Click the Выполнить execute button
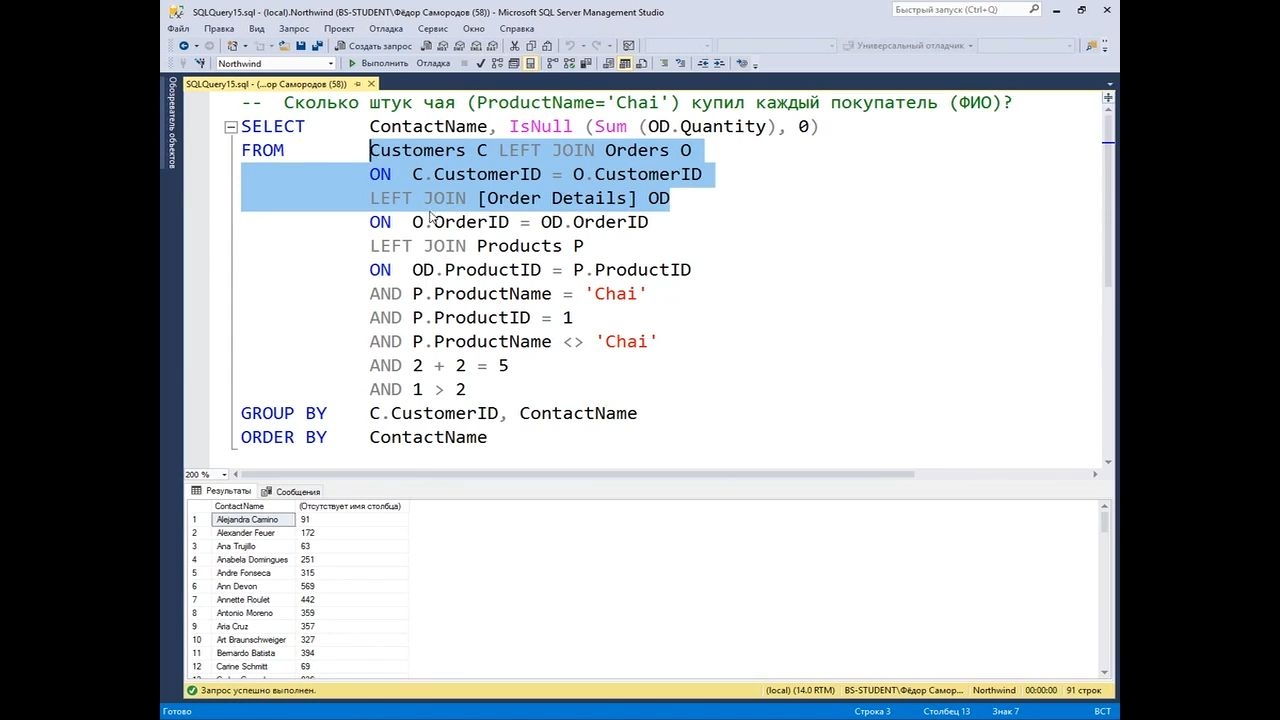The image size is (1280, 720). click(x=379, y=64)
